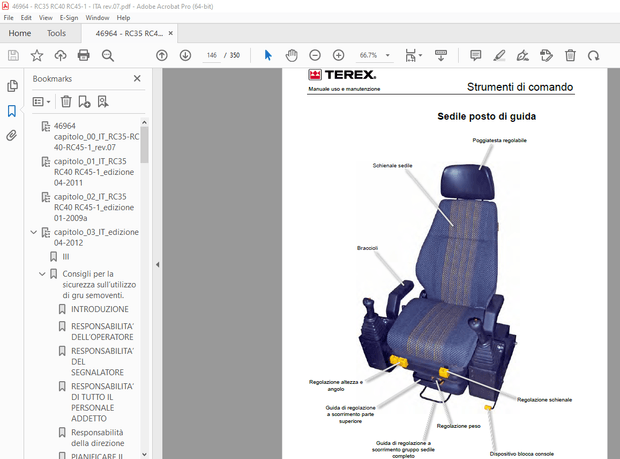Rotate page with circular arrow icon
This screenshot has height=459, width=620.
pos(594,55)
